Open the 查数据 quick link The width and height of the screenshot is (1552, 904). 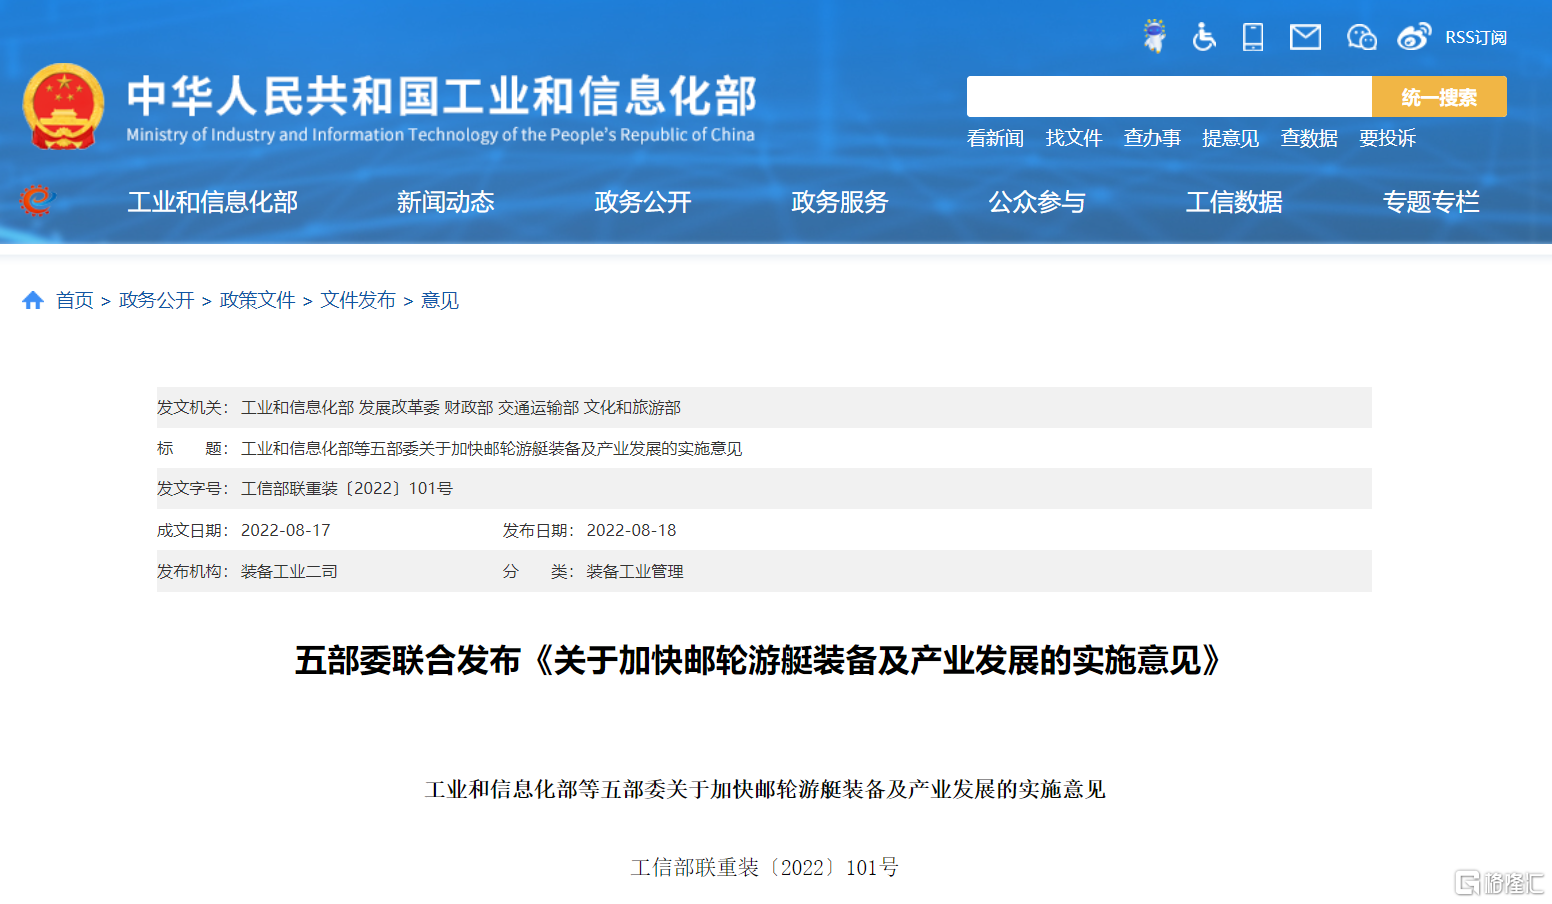pyautogui.click(x=1309, y=138)
